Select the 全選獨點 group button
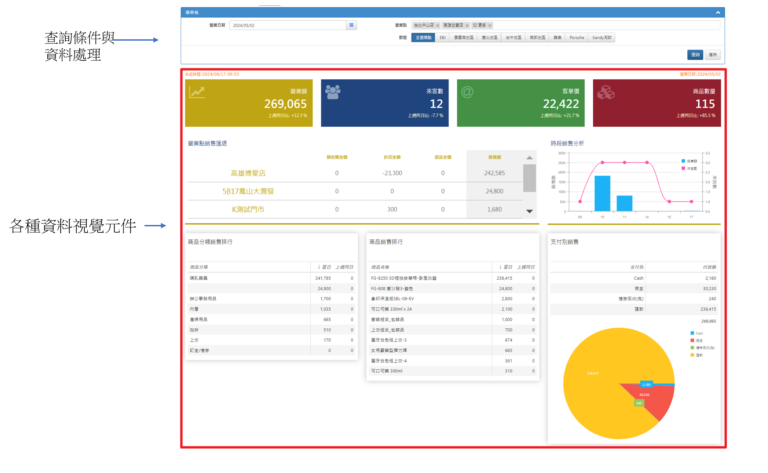The width and height of the screenshot is (768, 473). pos(424,37)
